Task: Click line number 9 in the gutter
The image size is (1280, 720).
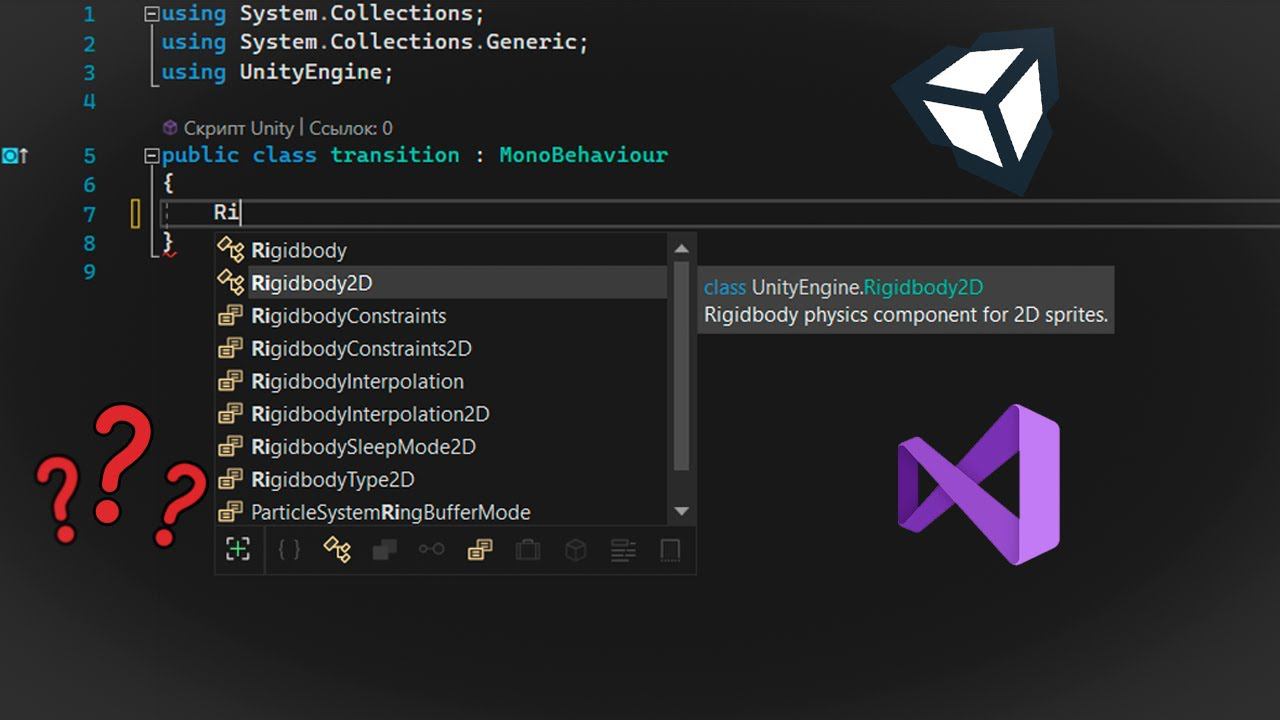Action: pos(89,272)
